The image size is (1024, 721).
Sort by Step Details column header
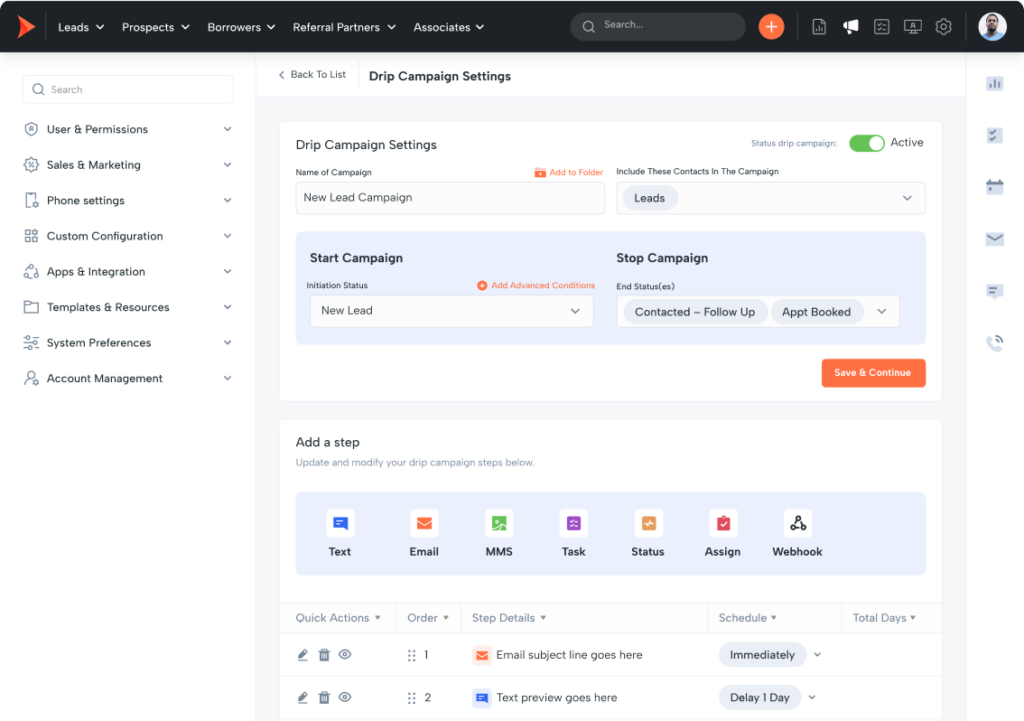(509, 618)
